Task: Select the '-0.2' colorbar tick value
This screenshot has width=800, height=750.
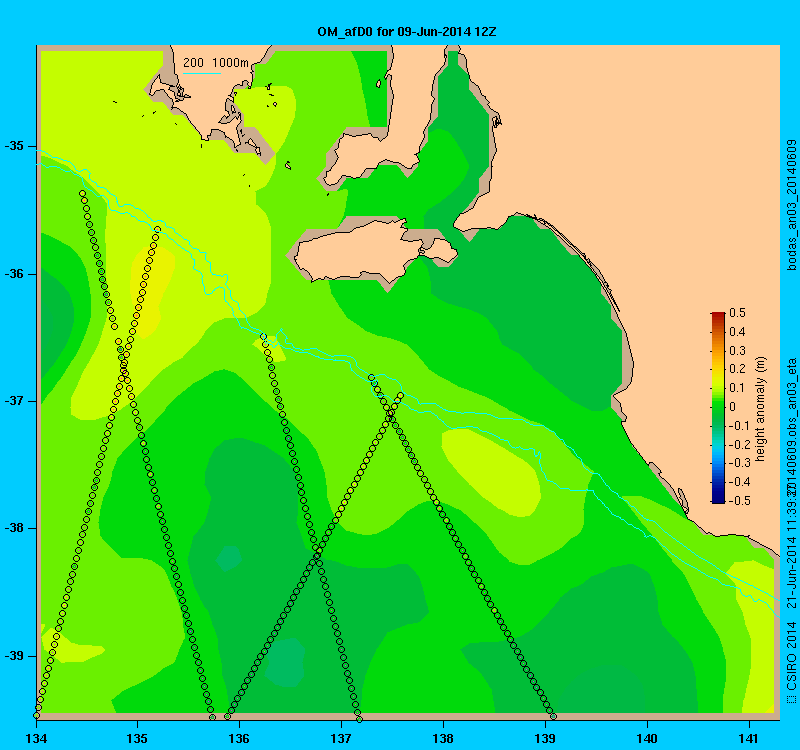Action: 740,444
